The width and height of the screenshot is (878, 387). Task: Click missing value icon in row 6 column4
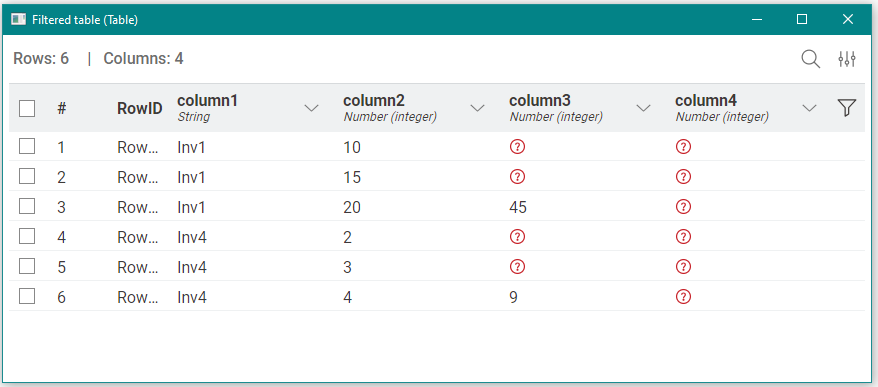click(x=683, y=296)
